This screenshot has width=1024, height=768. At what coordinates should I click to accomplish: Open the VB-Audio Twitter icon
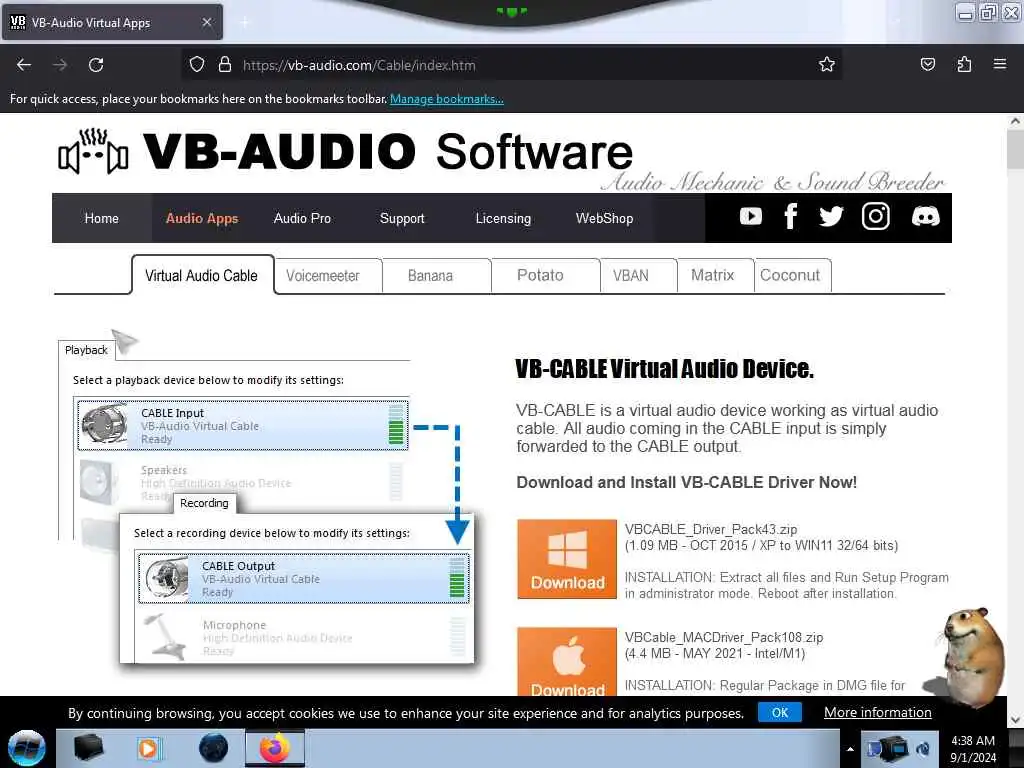tap(831, 216)
